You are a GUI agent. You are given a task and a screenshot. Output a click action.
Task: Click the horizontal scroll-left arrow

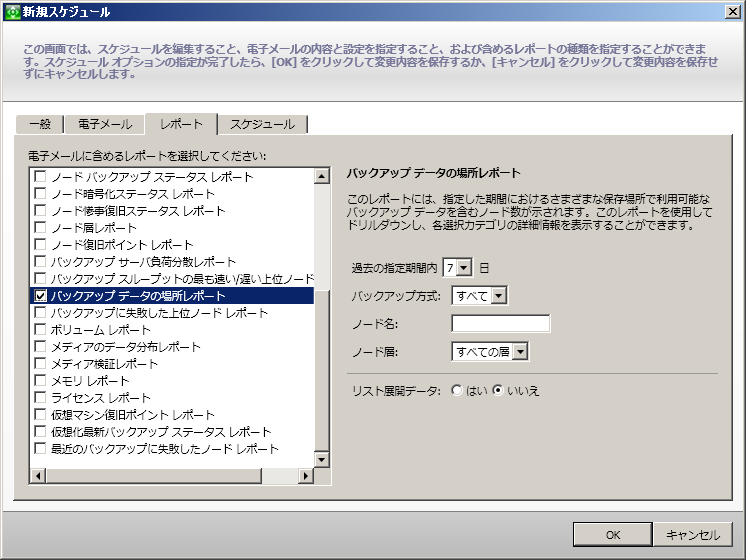[38, 476]
